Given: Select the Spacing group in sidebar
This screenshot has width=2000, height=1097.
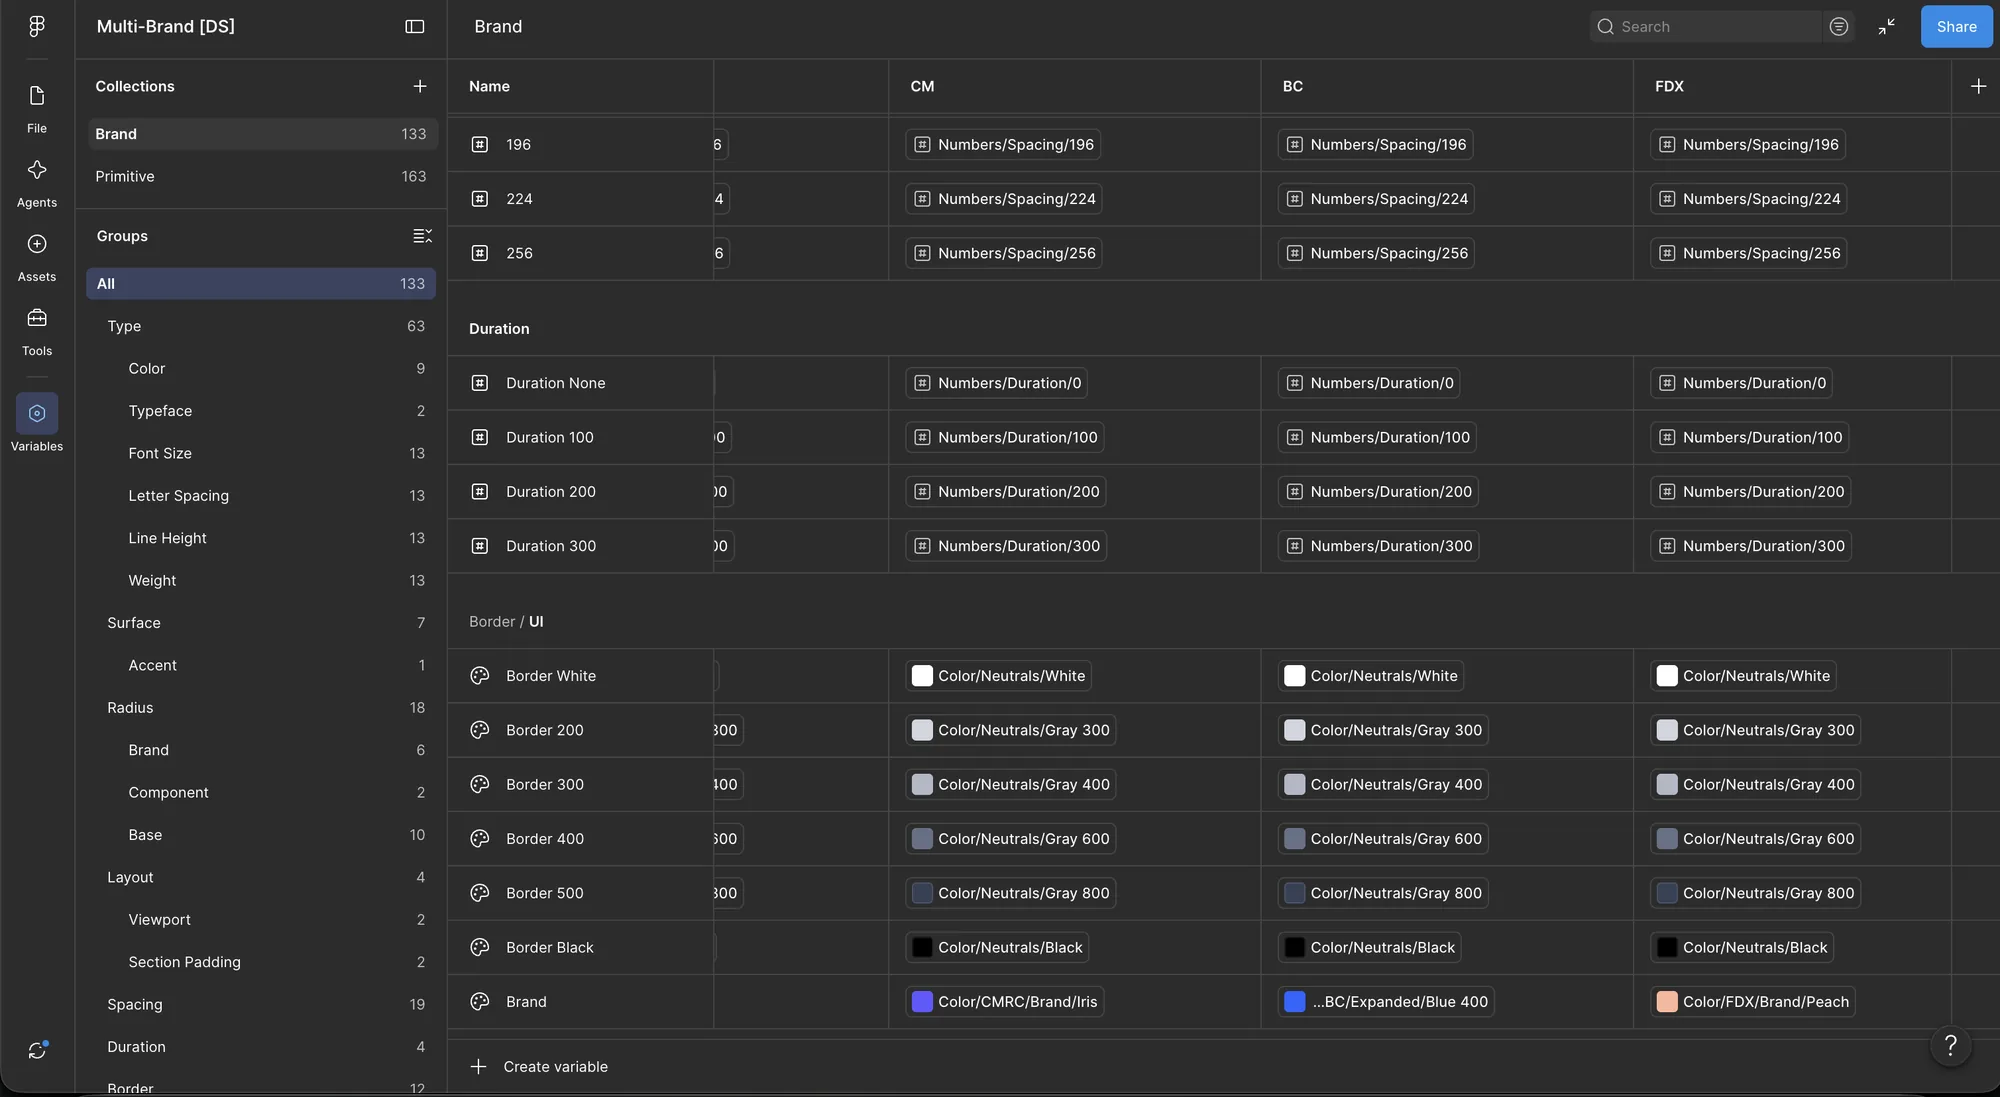Looking at the screenshot, I should point(262,1004).
